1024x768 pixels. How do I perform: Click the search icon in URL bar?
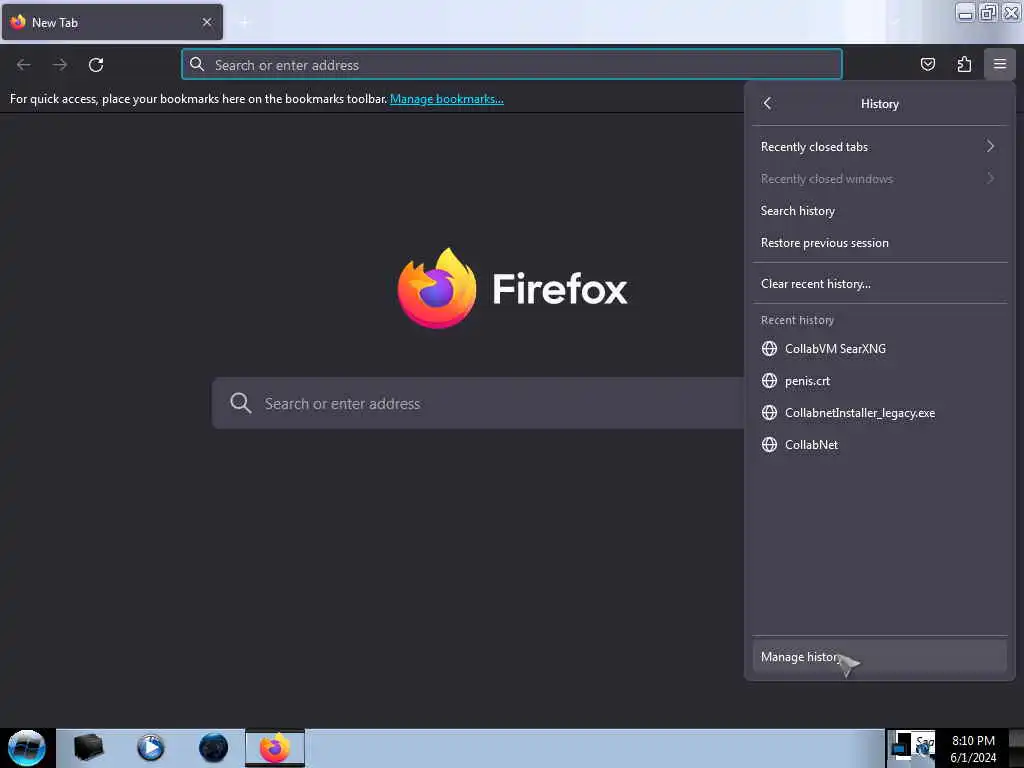point(197,64)
